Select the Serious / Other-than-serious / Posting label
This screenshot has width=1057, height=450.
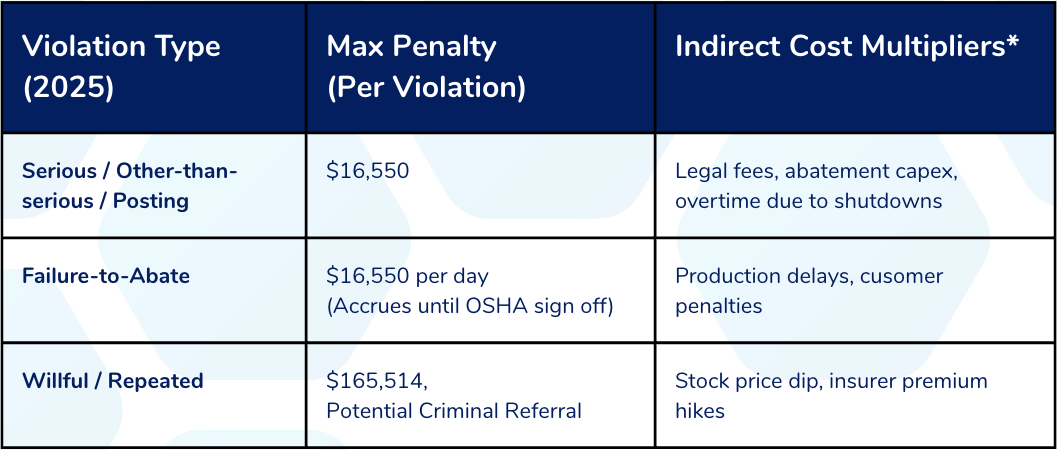[130, 186]
